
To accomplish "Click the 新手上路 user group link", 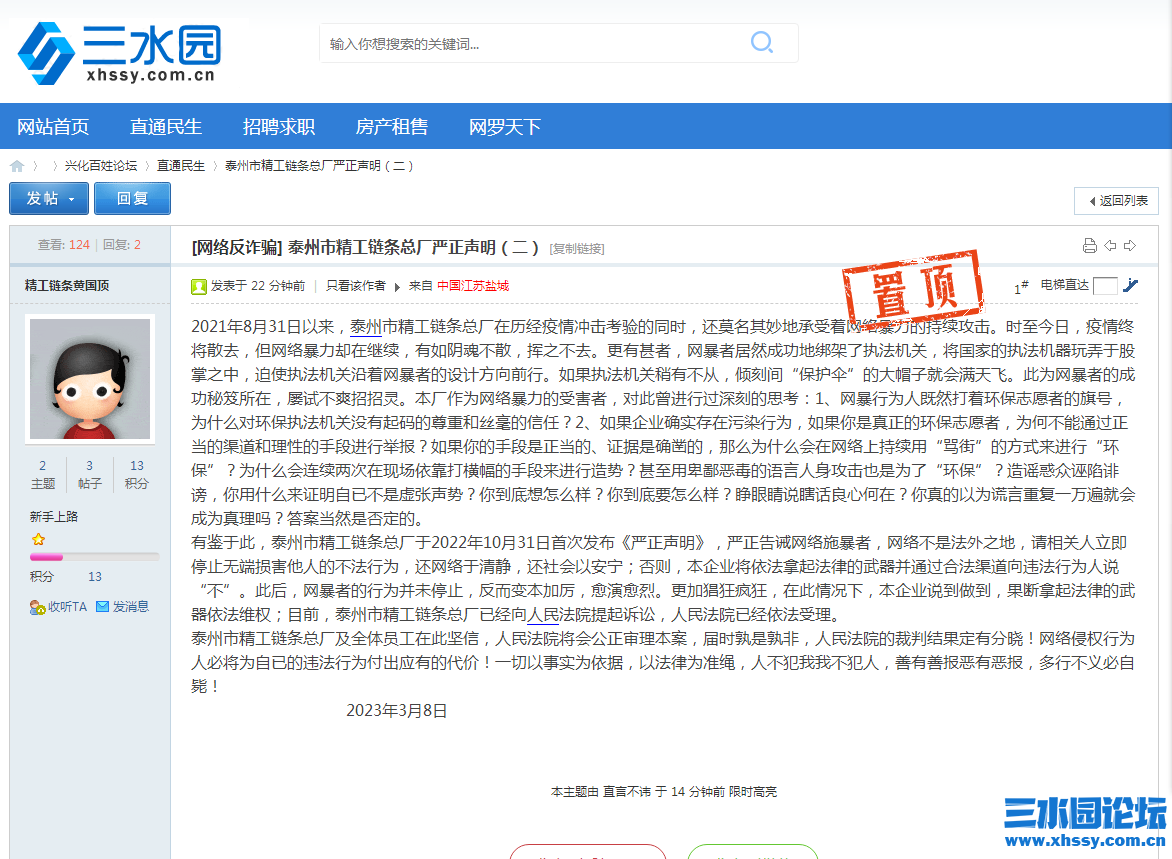I will click(x=54, y=517).
